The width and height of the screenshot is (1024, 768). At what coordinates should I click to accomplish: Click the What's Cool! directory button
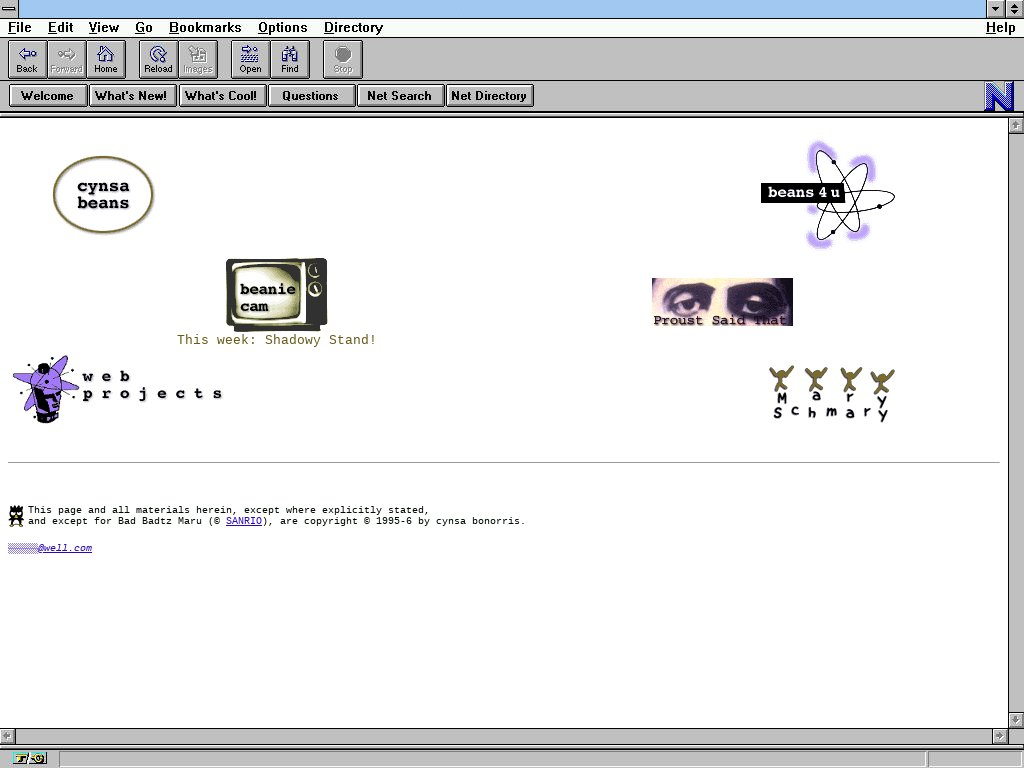click(x=222, y=96)
